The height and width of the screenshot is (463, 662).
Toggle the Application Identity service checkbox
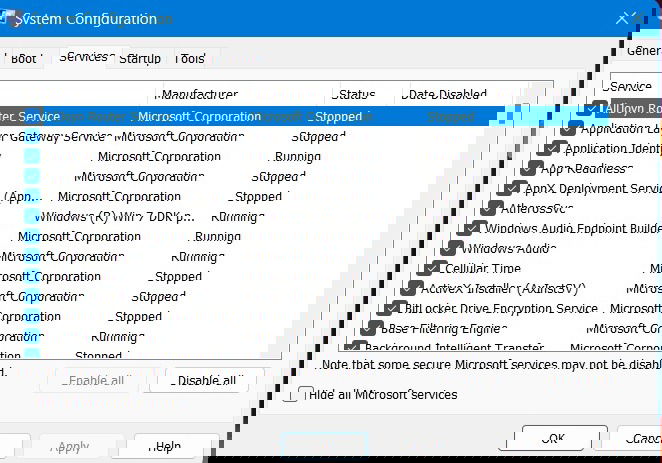pos(551,149)
